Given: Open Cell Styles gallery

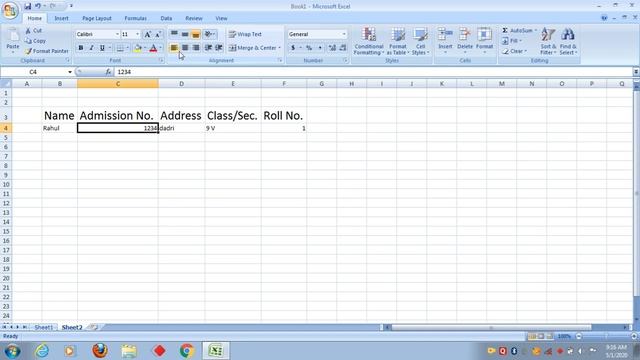Looking at the screenshot, I should (420, 41).
